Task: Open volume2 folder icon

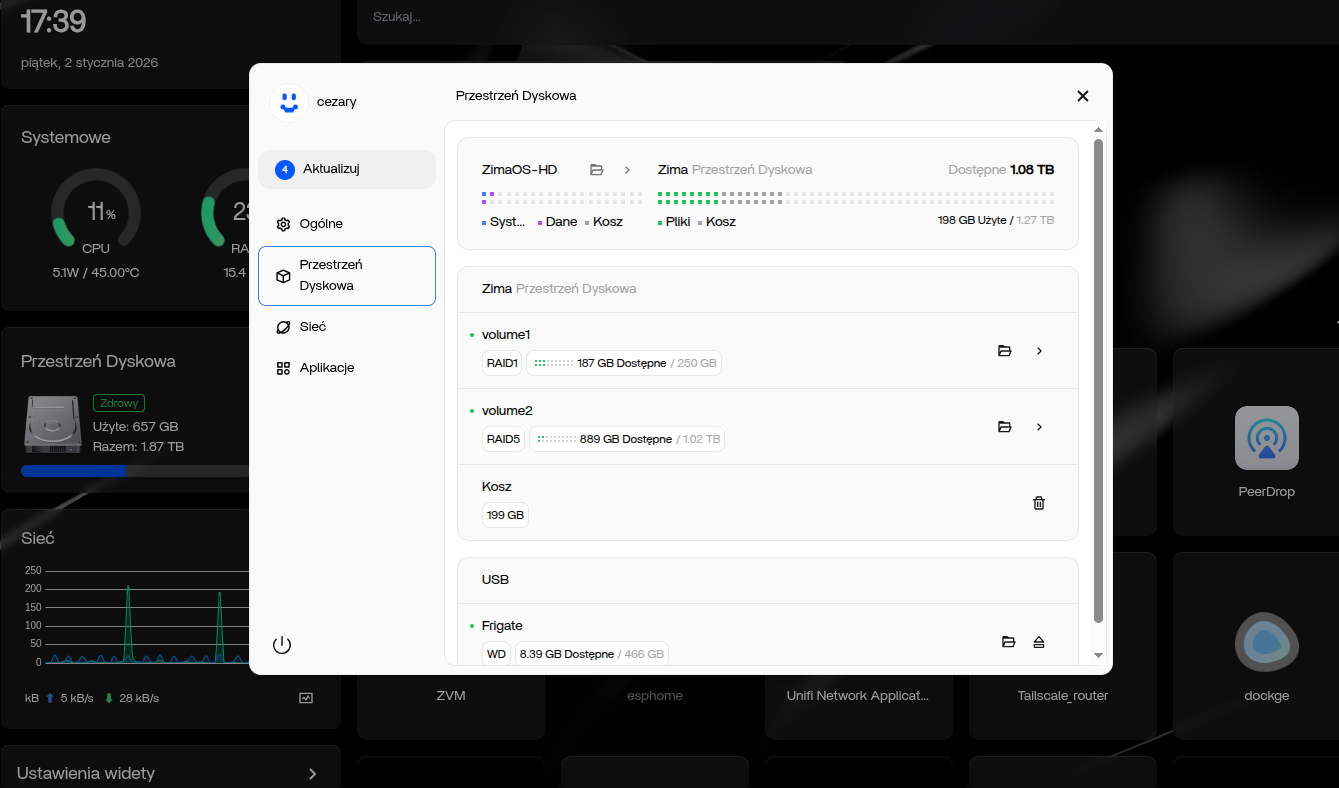Action: coord(1005,427)
